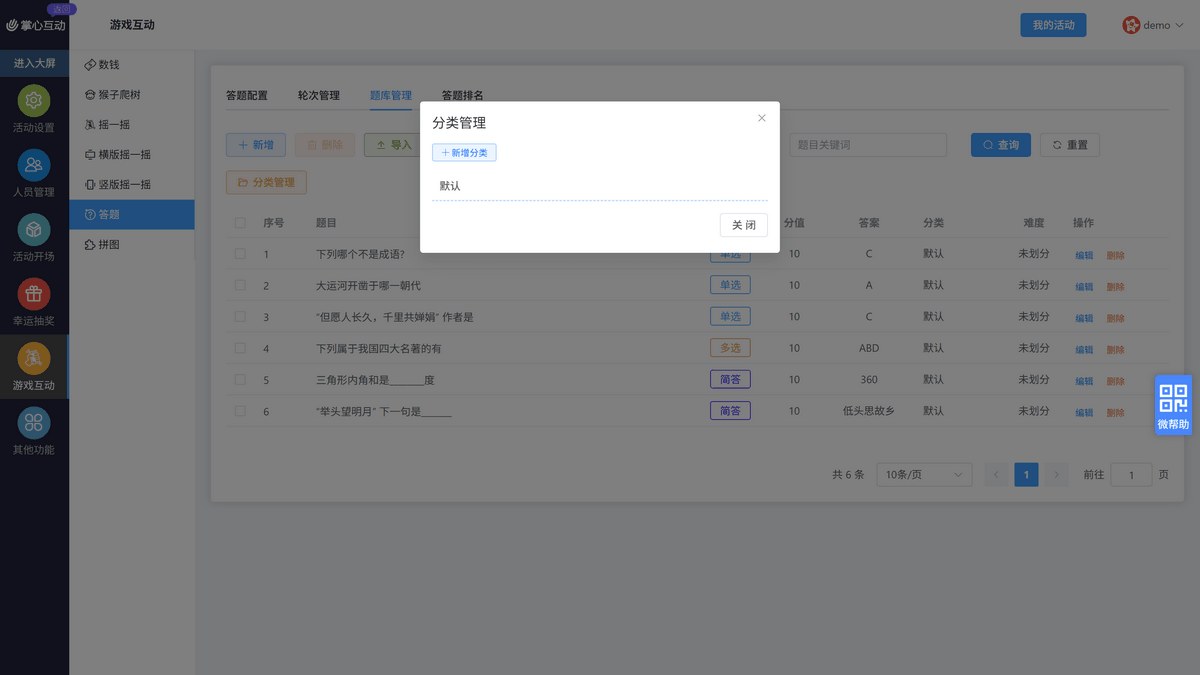Check the checkbox for question 3

tap(240, 316)
